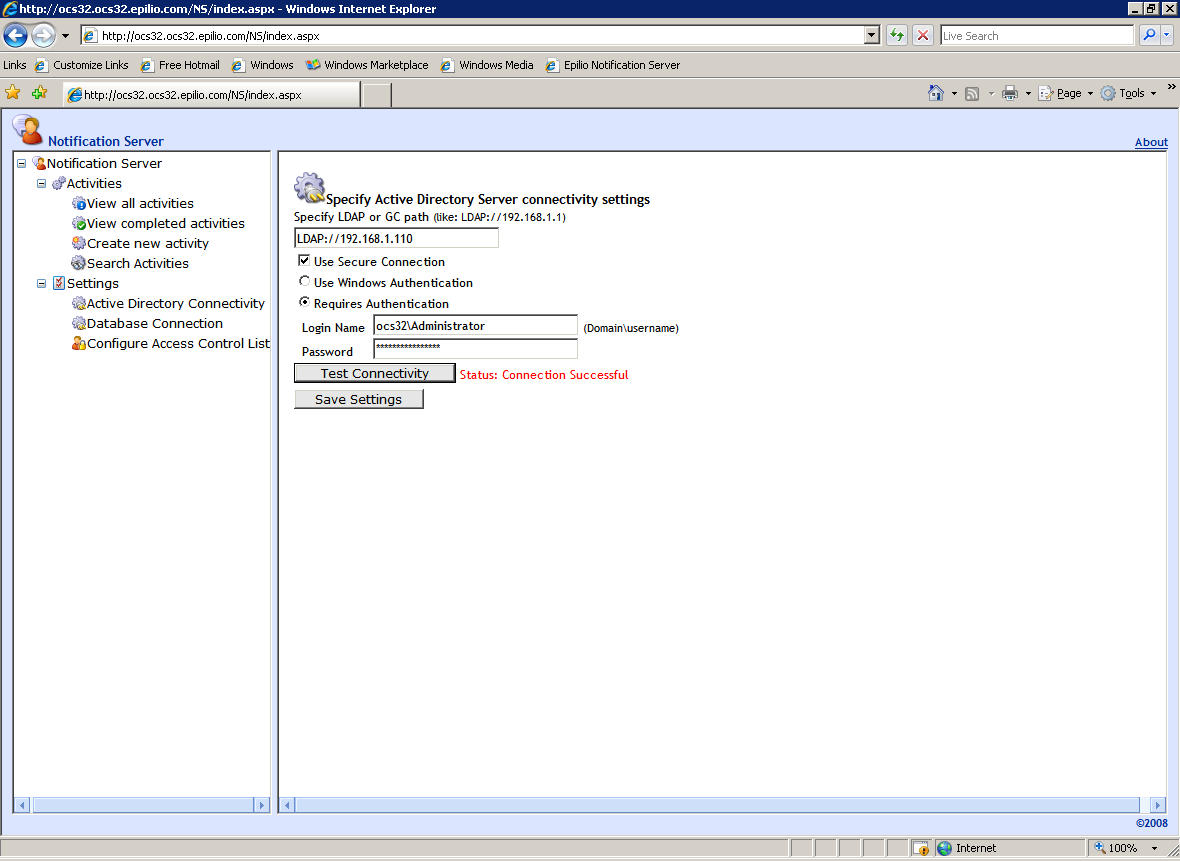Click the browser address URL field
Screen dimensions: 1180x861
(481, 35)
